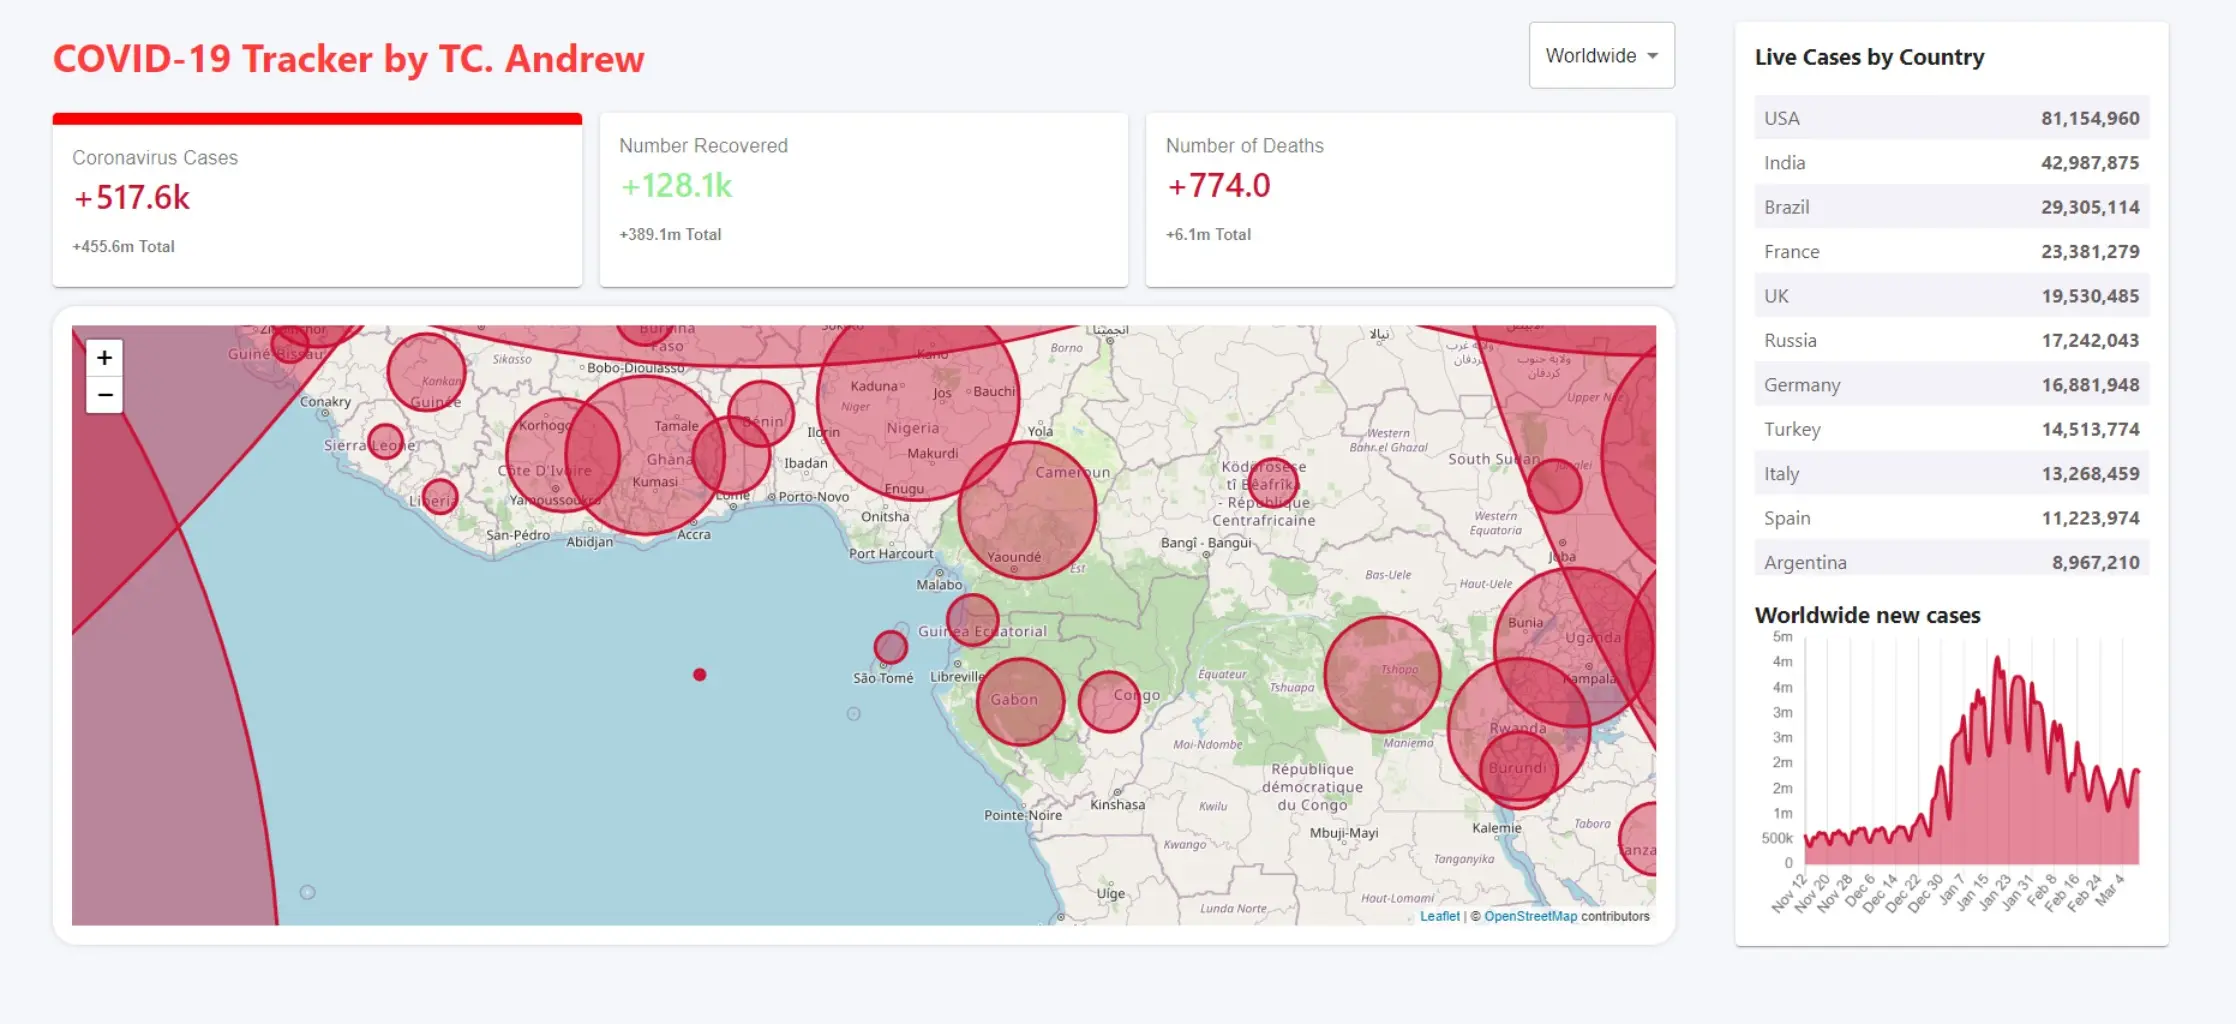
Task: Select the Number Recovered card
Action: click(x=864, y=200)
